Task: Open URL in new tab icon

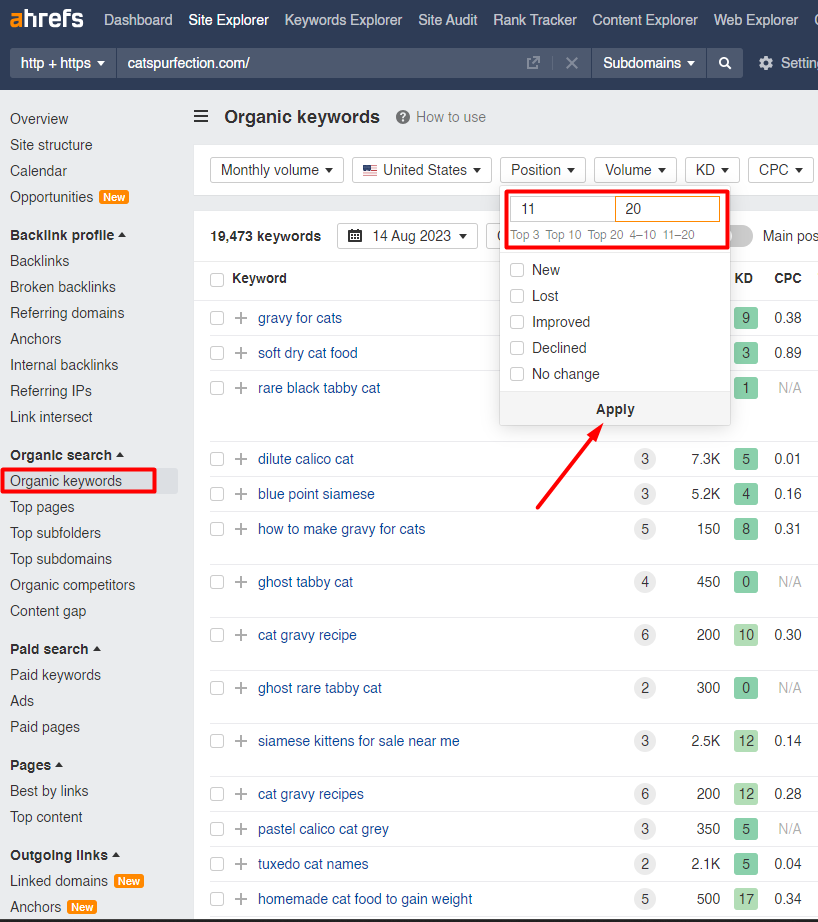Action: [533, 63]
